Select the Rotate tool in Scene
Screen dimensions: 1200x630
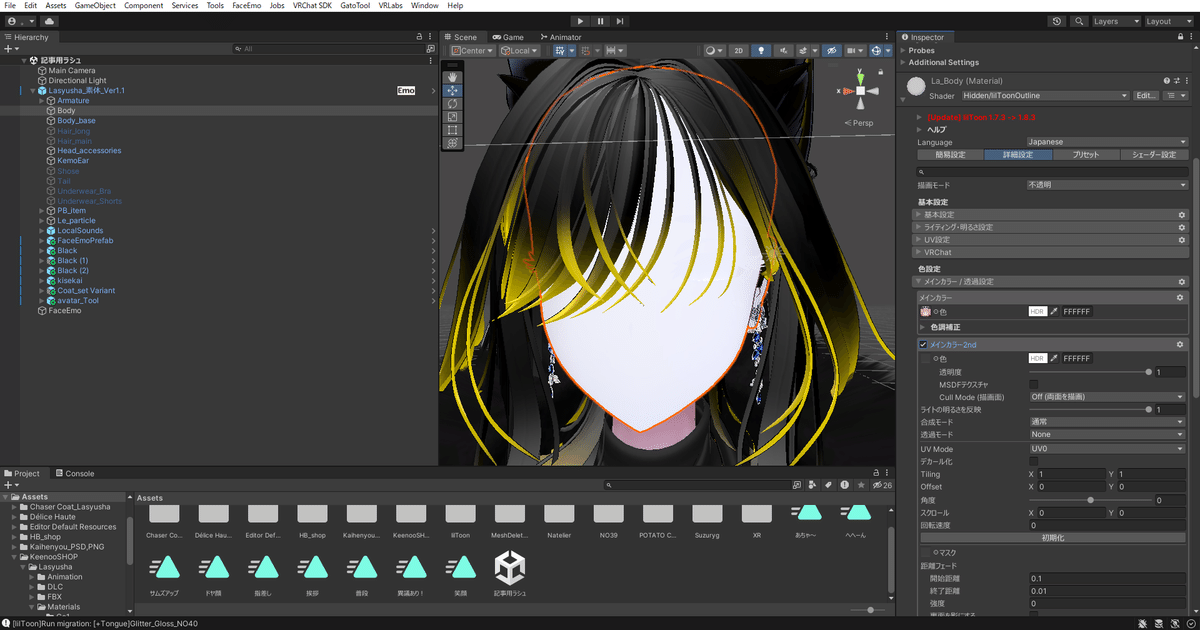452,103
